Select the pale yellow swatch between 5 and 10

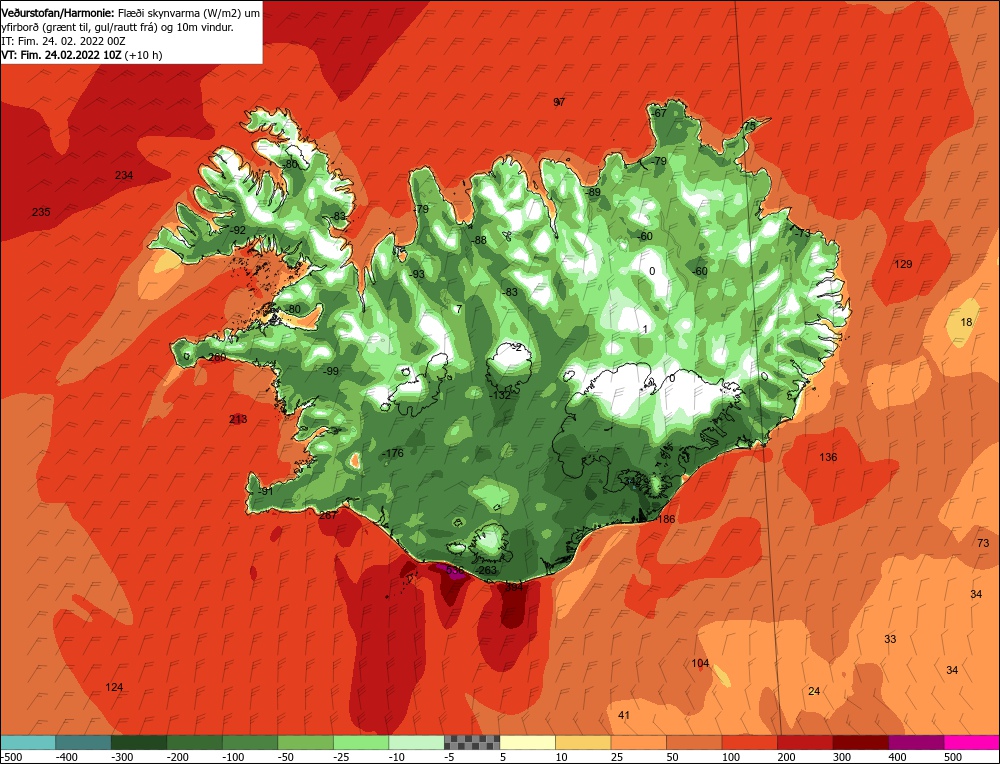(x=527, y=742)
